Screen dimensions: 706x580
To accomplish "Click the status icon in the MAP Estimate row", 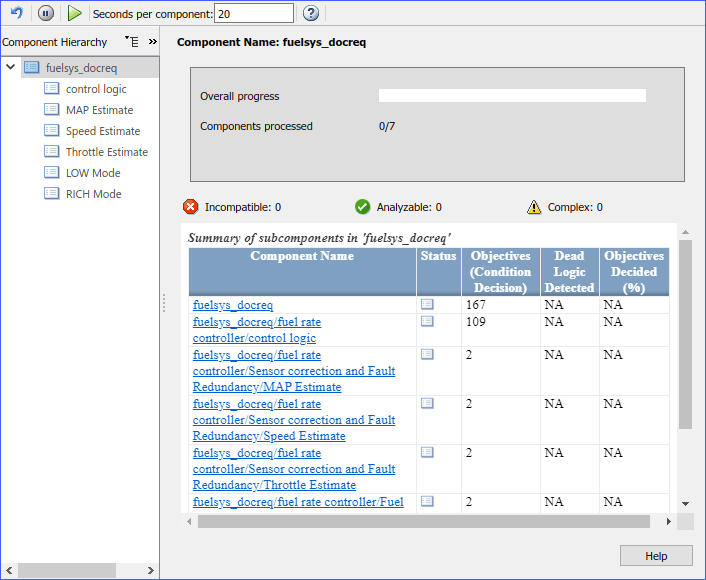I will point(427,354).
